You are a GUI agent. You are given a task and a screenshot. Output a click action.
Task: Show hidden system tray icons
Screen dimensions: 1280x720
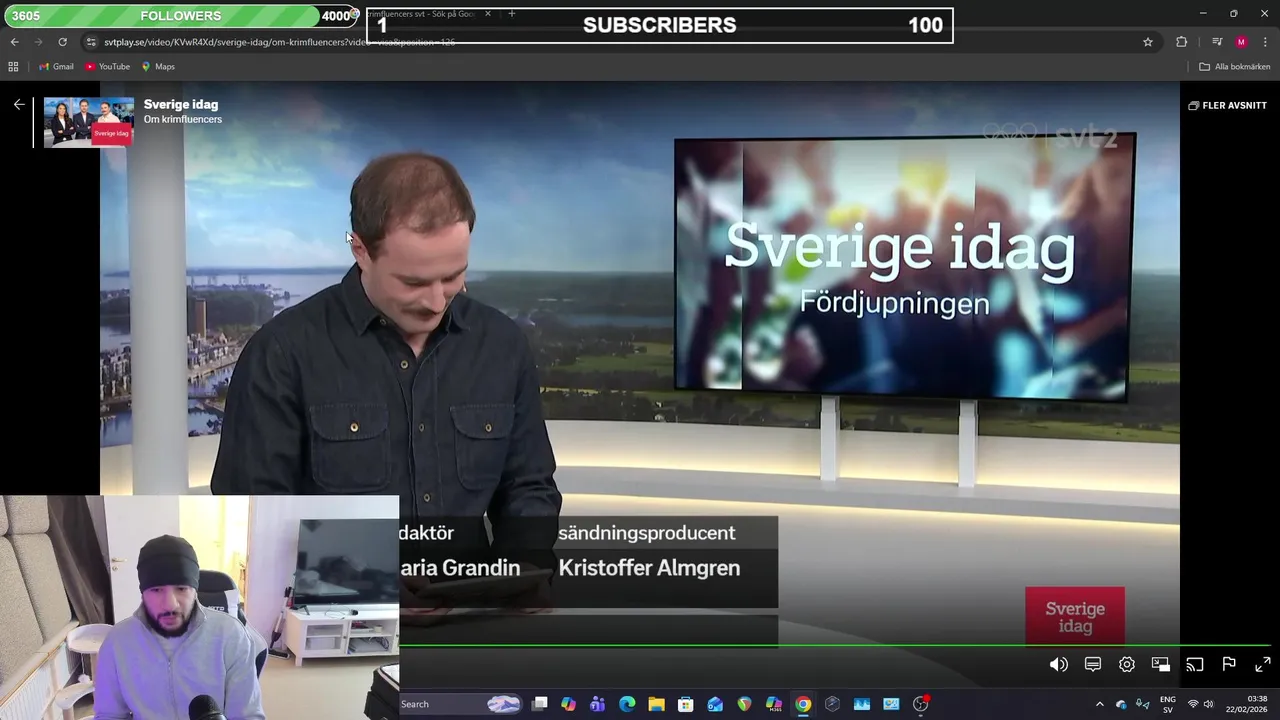pyautogui.click(x=1100, y=704)
